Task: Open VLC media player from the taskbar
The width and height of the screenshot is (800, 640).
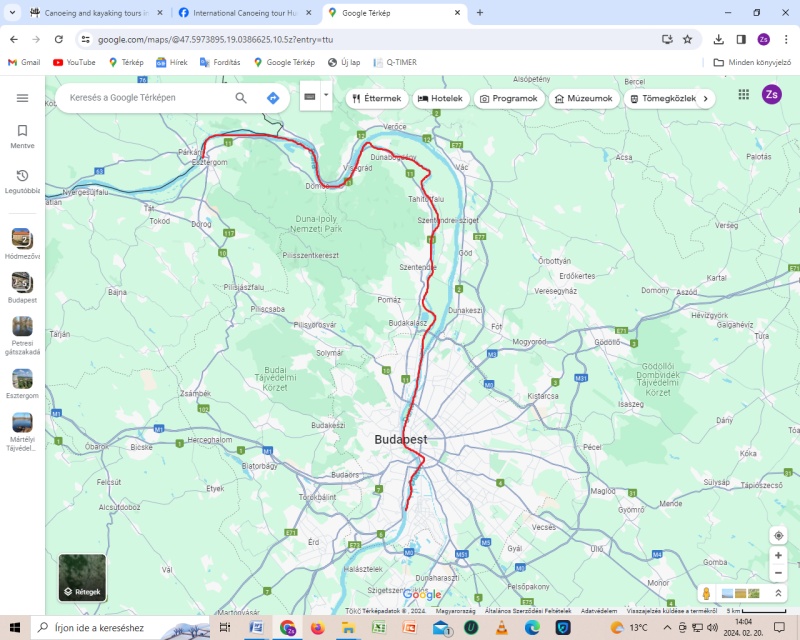Action: (x=502, y=627)
